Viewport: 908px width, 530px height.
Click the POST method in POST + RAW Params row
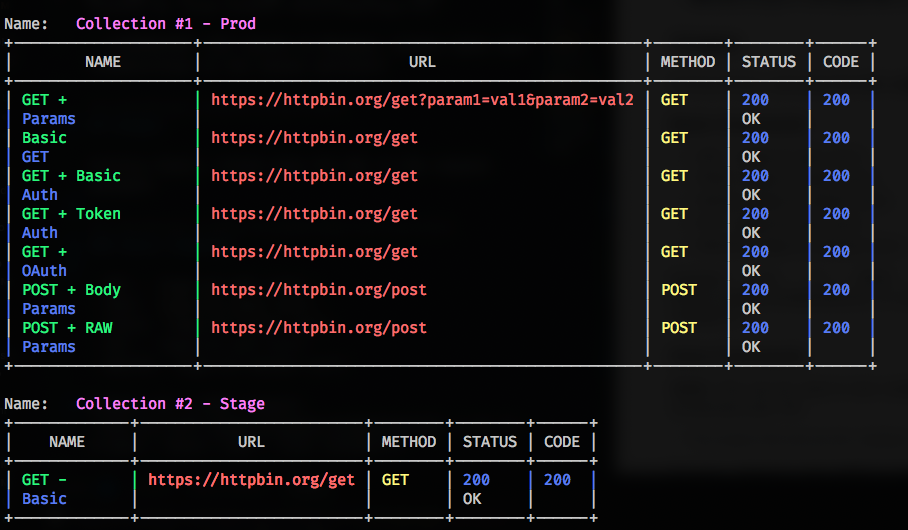click(679, 328)
